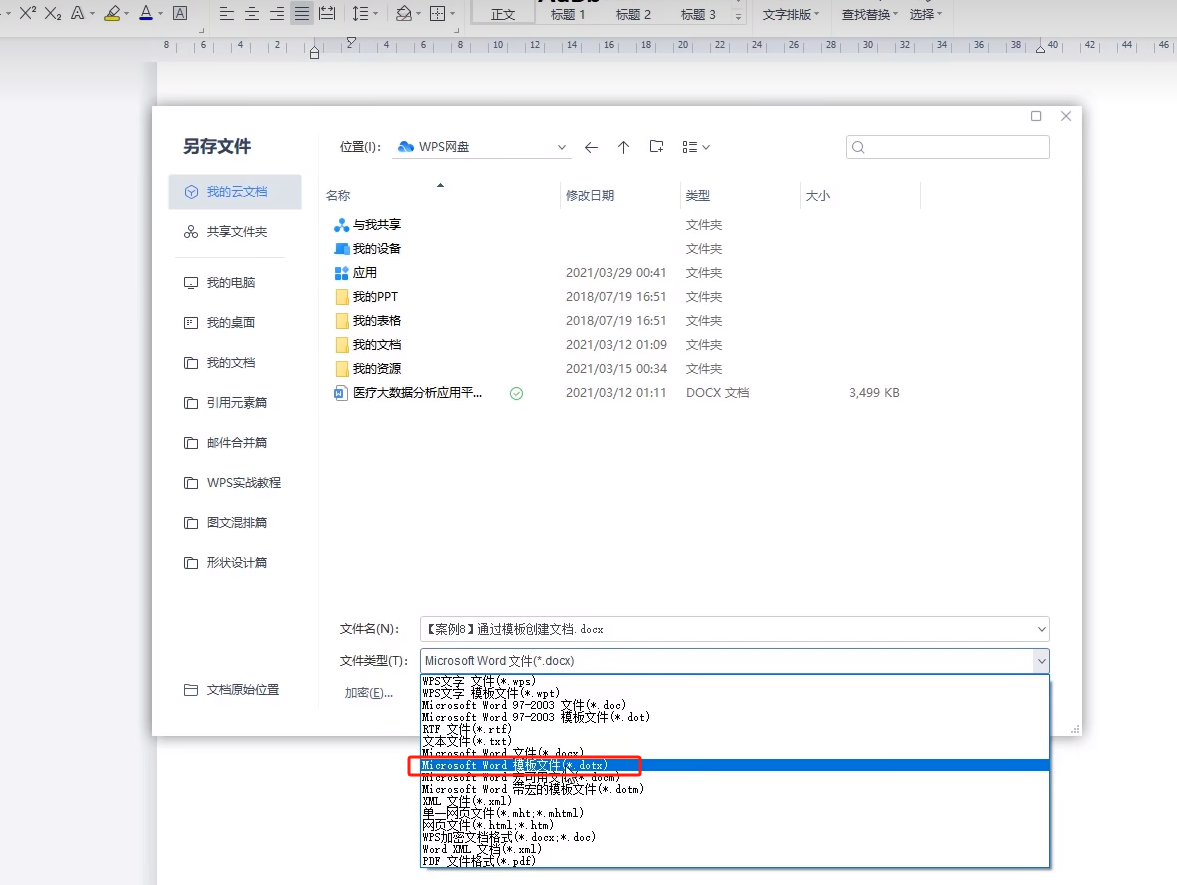1177x885 pixels.
Task: Sort files by 修改日期 column
Action: tap(590, 196)
